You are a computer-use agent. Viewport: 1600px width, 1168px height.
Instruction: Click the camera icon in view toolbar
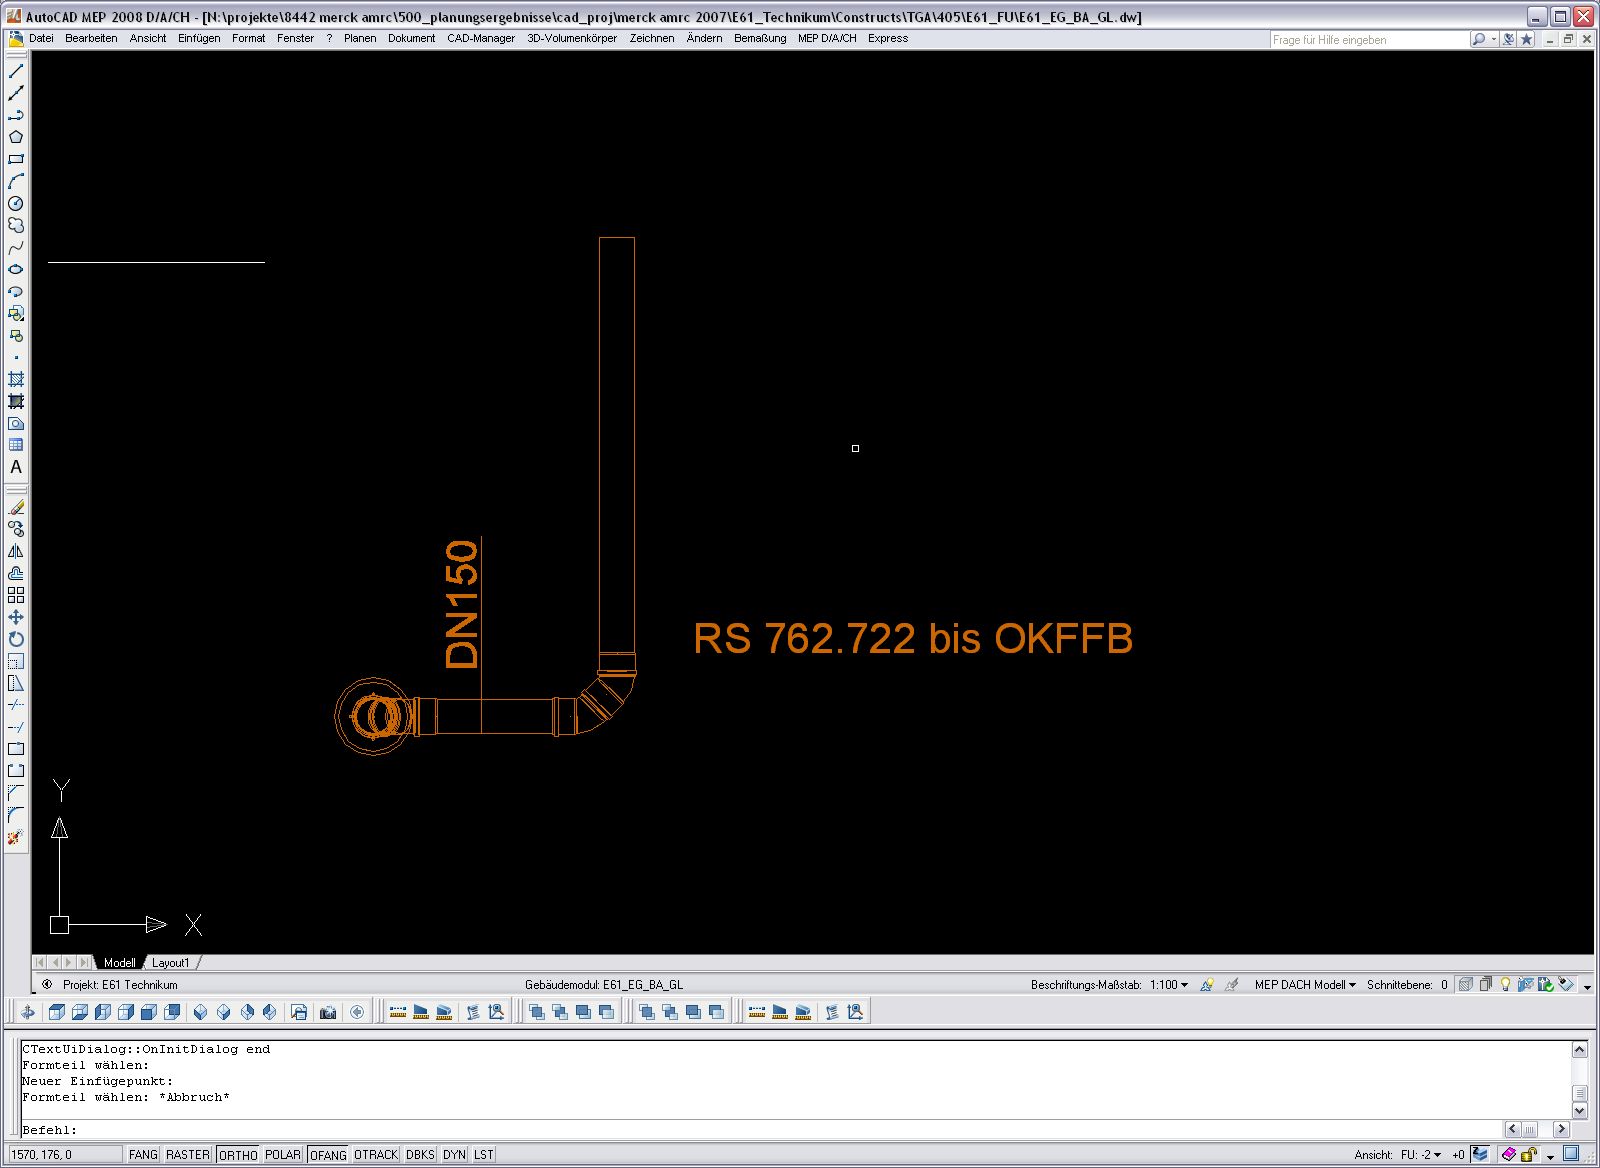click(x=328, y=1012)
